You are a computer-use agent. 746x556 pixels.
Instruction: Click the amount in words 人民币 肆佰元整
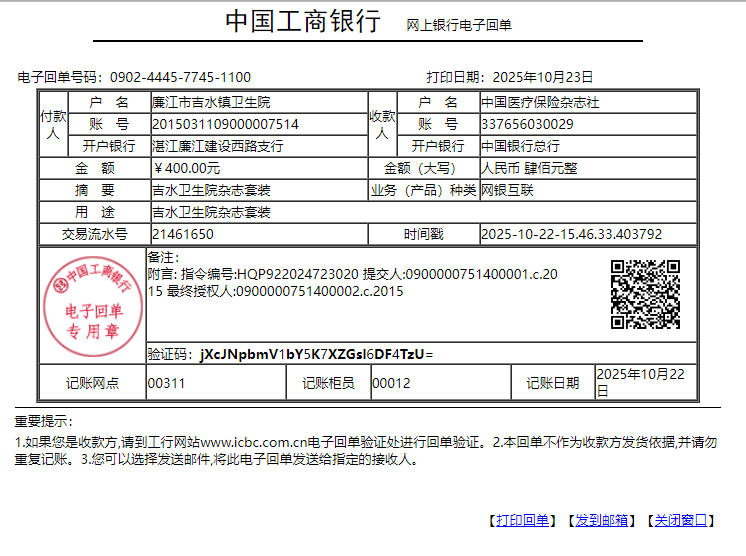[x=529, y=168]
